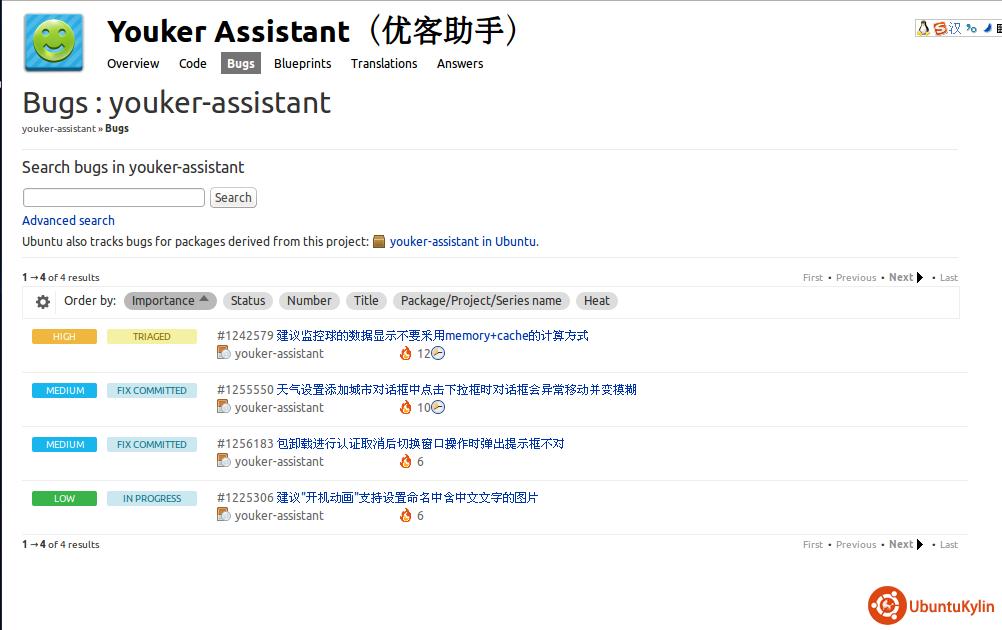
Task: Open the Translations tab
Action: (384, 63)
